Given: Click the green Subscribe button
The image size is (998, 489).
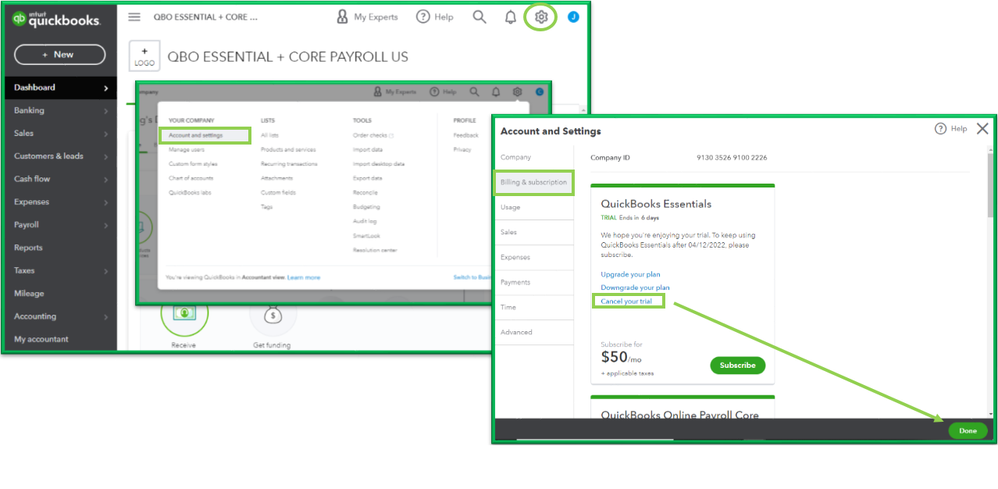Looking at the screenshot, I should [x=738, y=365].
